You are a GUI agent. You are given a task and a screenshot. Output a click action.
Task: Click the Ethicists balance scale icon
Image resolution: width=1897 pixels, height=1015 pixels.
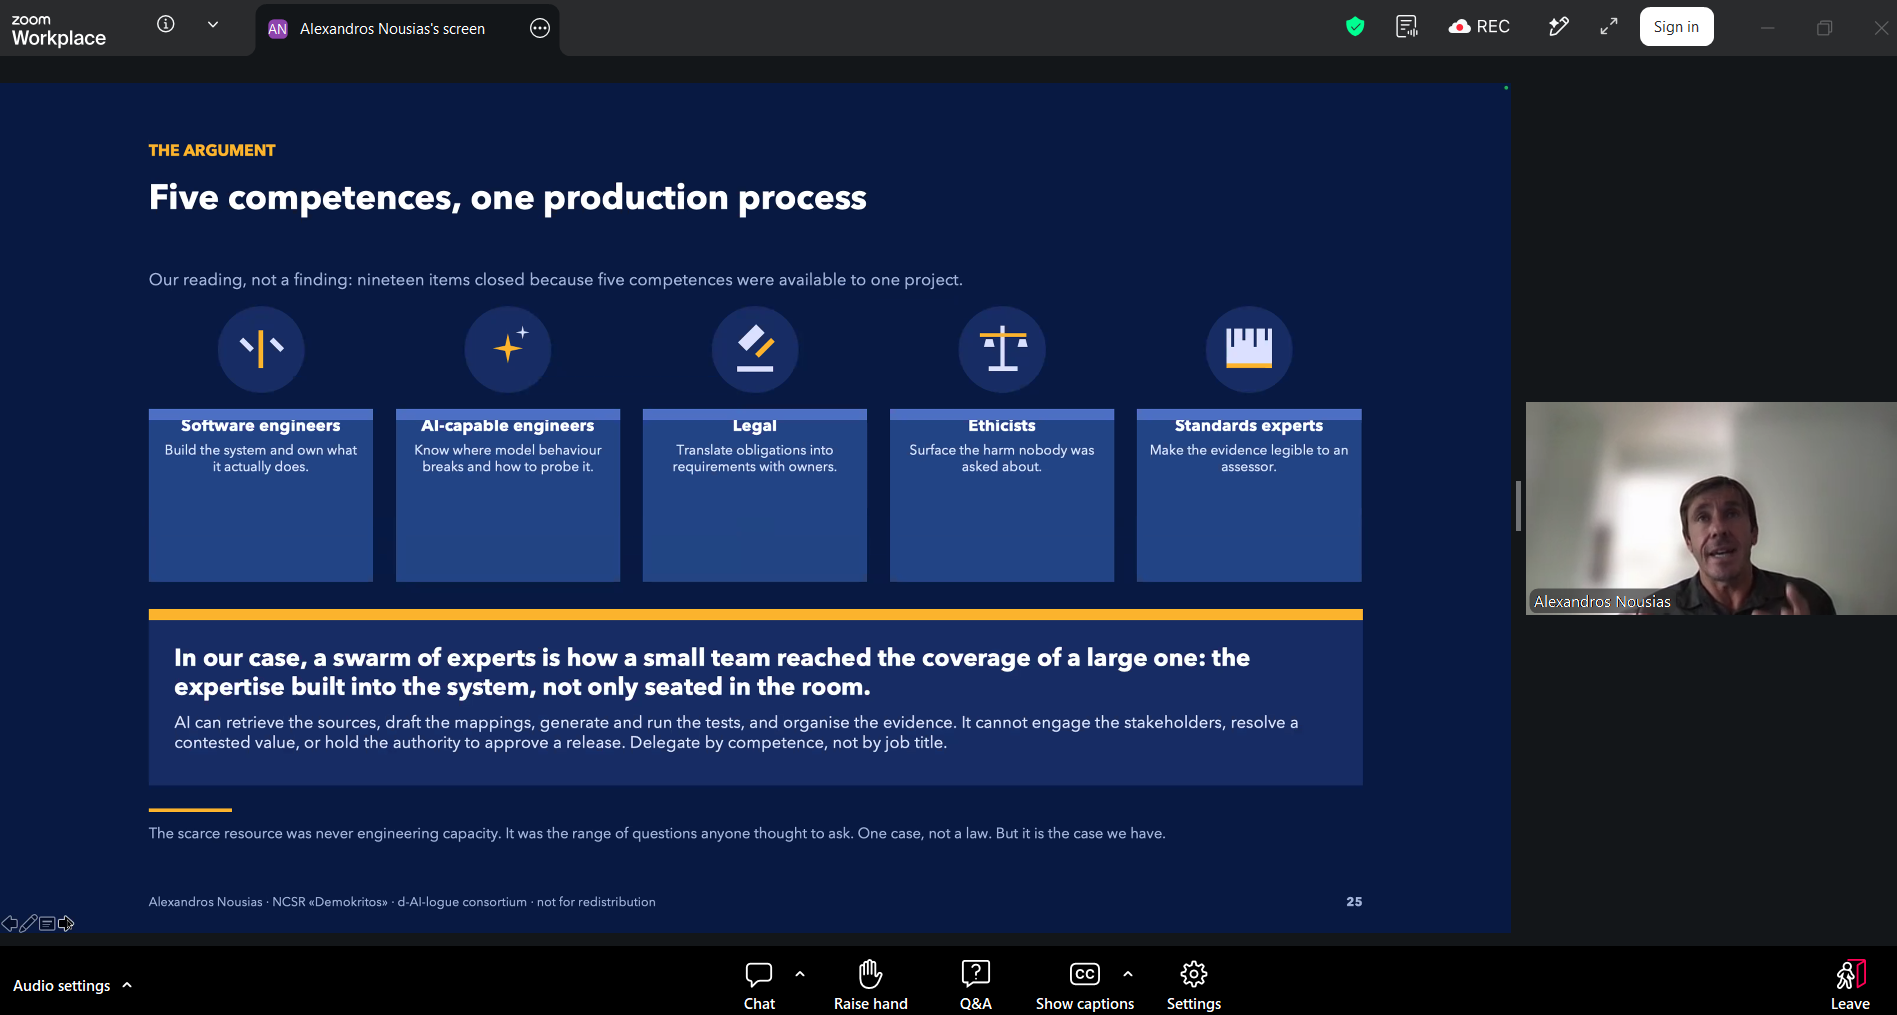1002,349
